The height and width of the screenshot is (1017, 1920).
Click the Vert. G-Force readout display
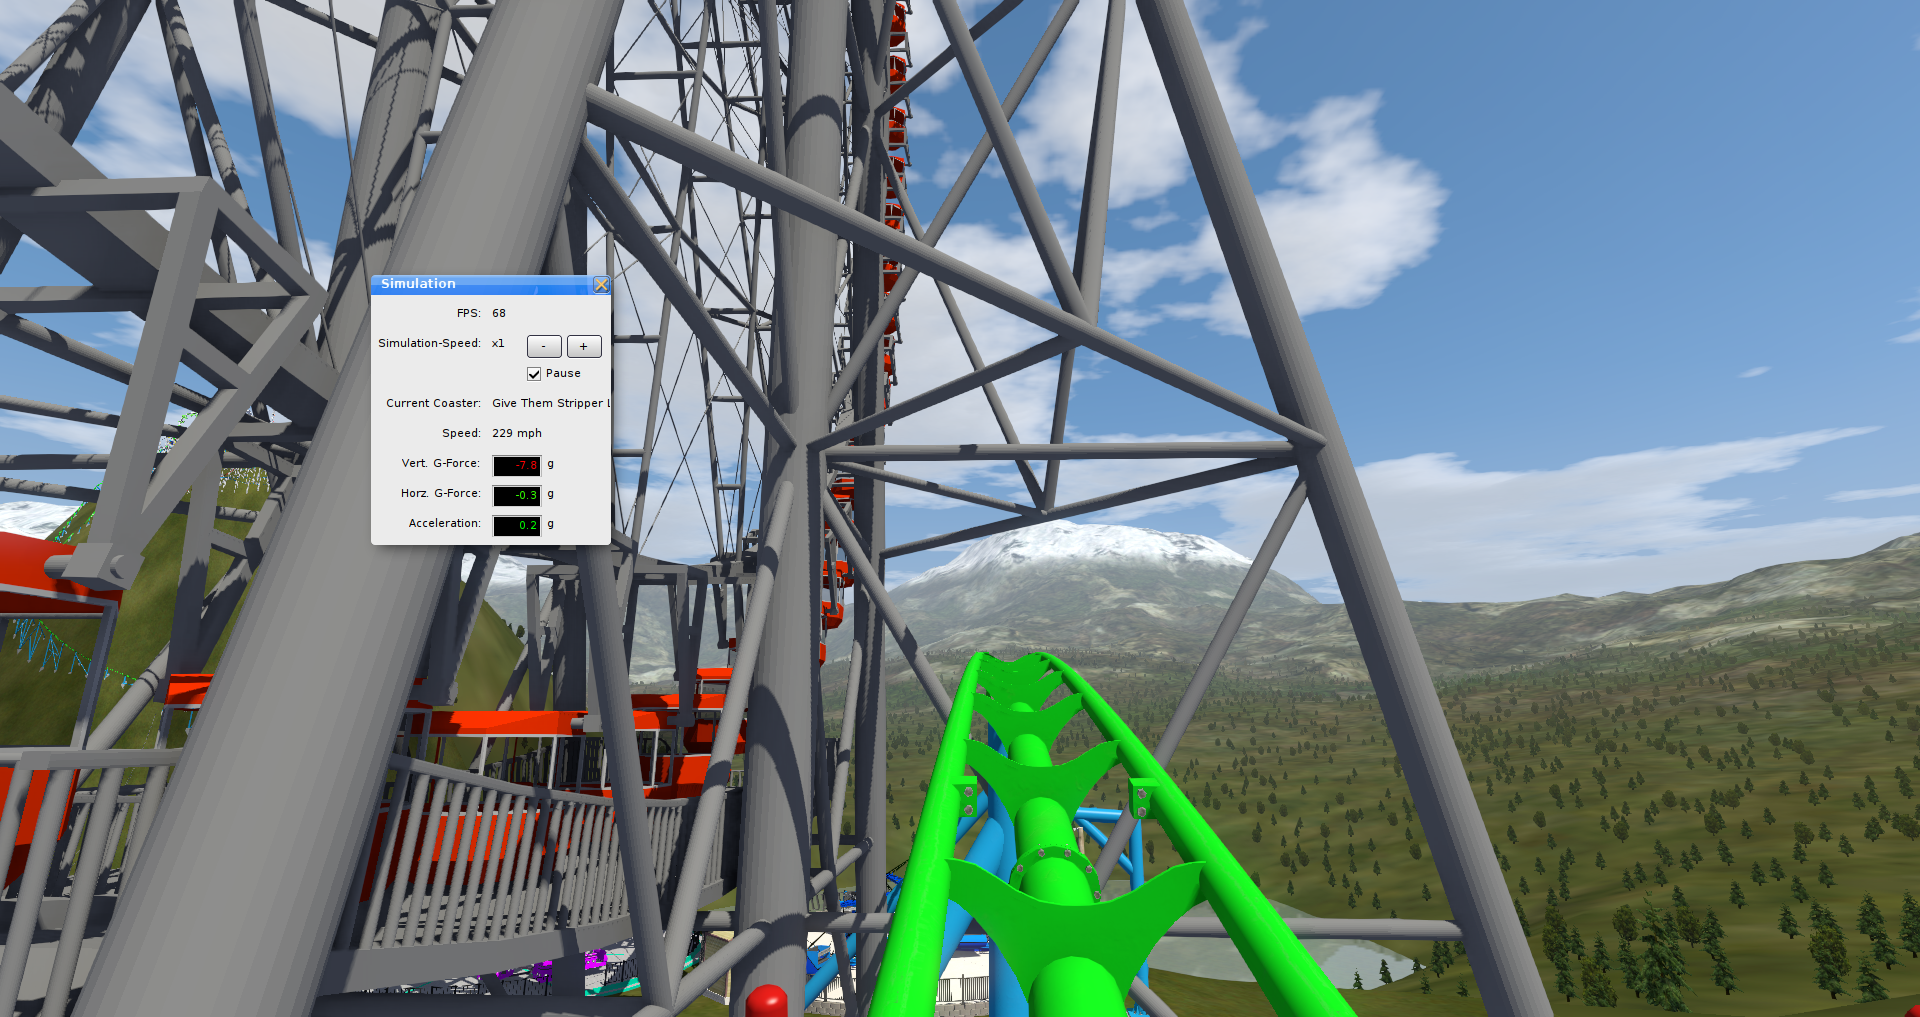click(517, 465)
